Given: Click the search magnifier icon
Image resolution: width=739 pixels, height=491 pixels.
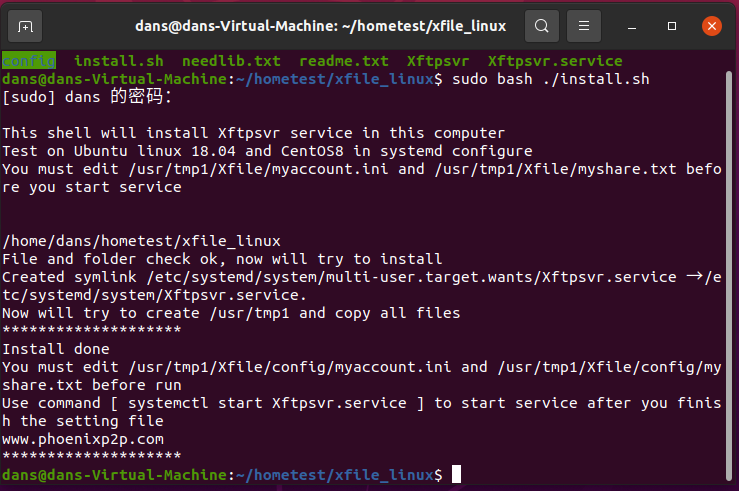Looking at the screenshot, I should click(541, 25).
